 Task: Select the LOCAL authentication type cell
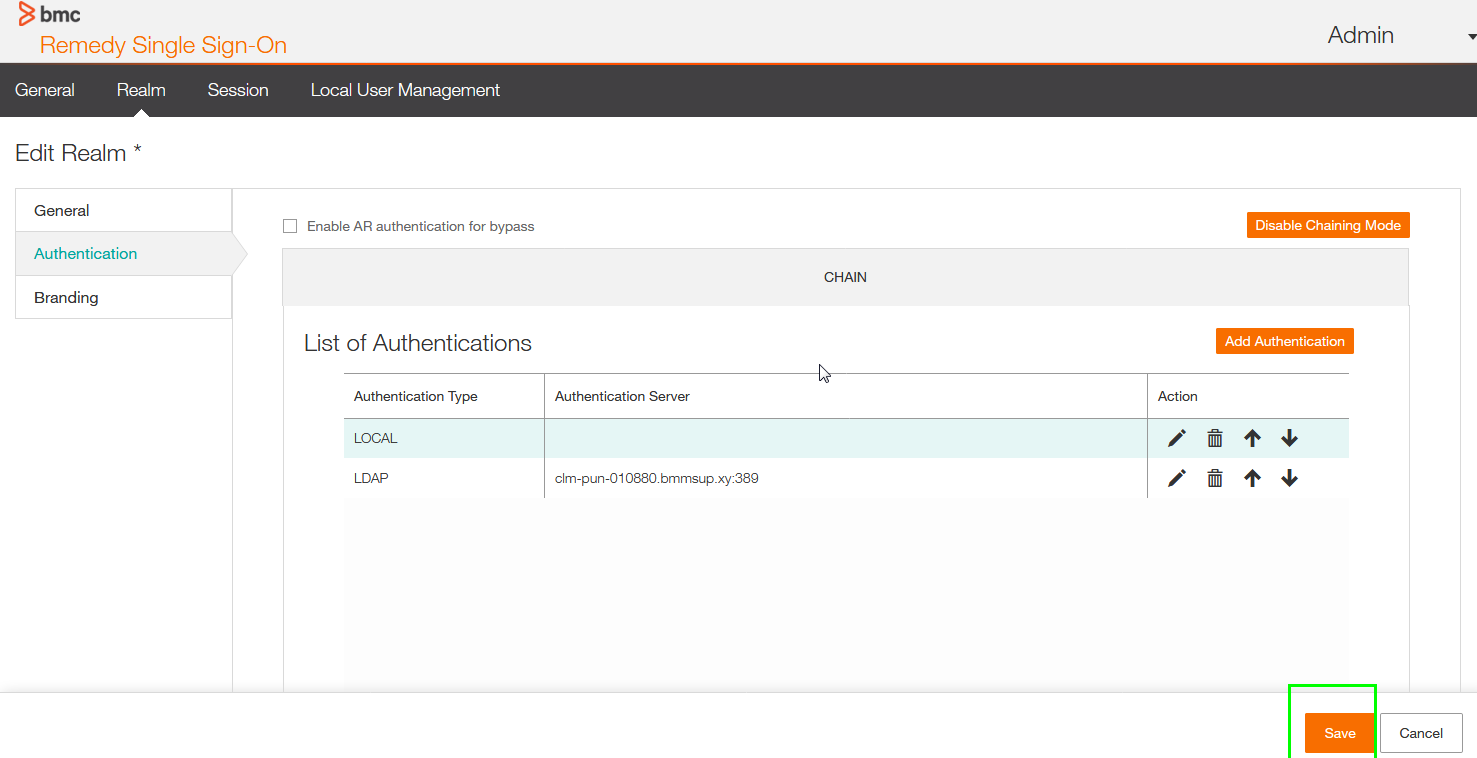444,438
